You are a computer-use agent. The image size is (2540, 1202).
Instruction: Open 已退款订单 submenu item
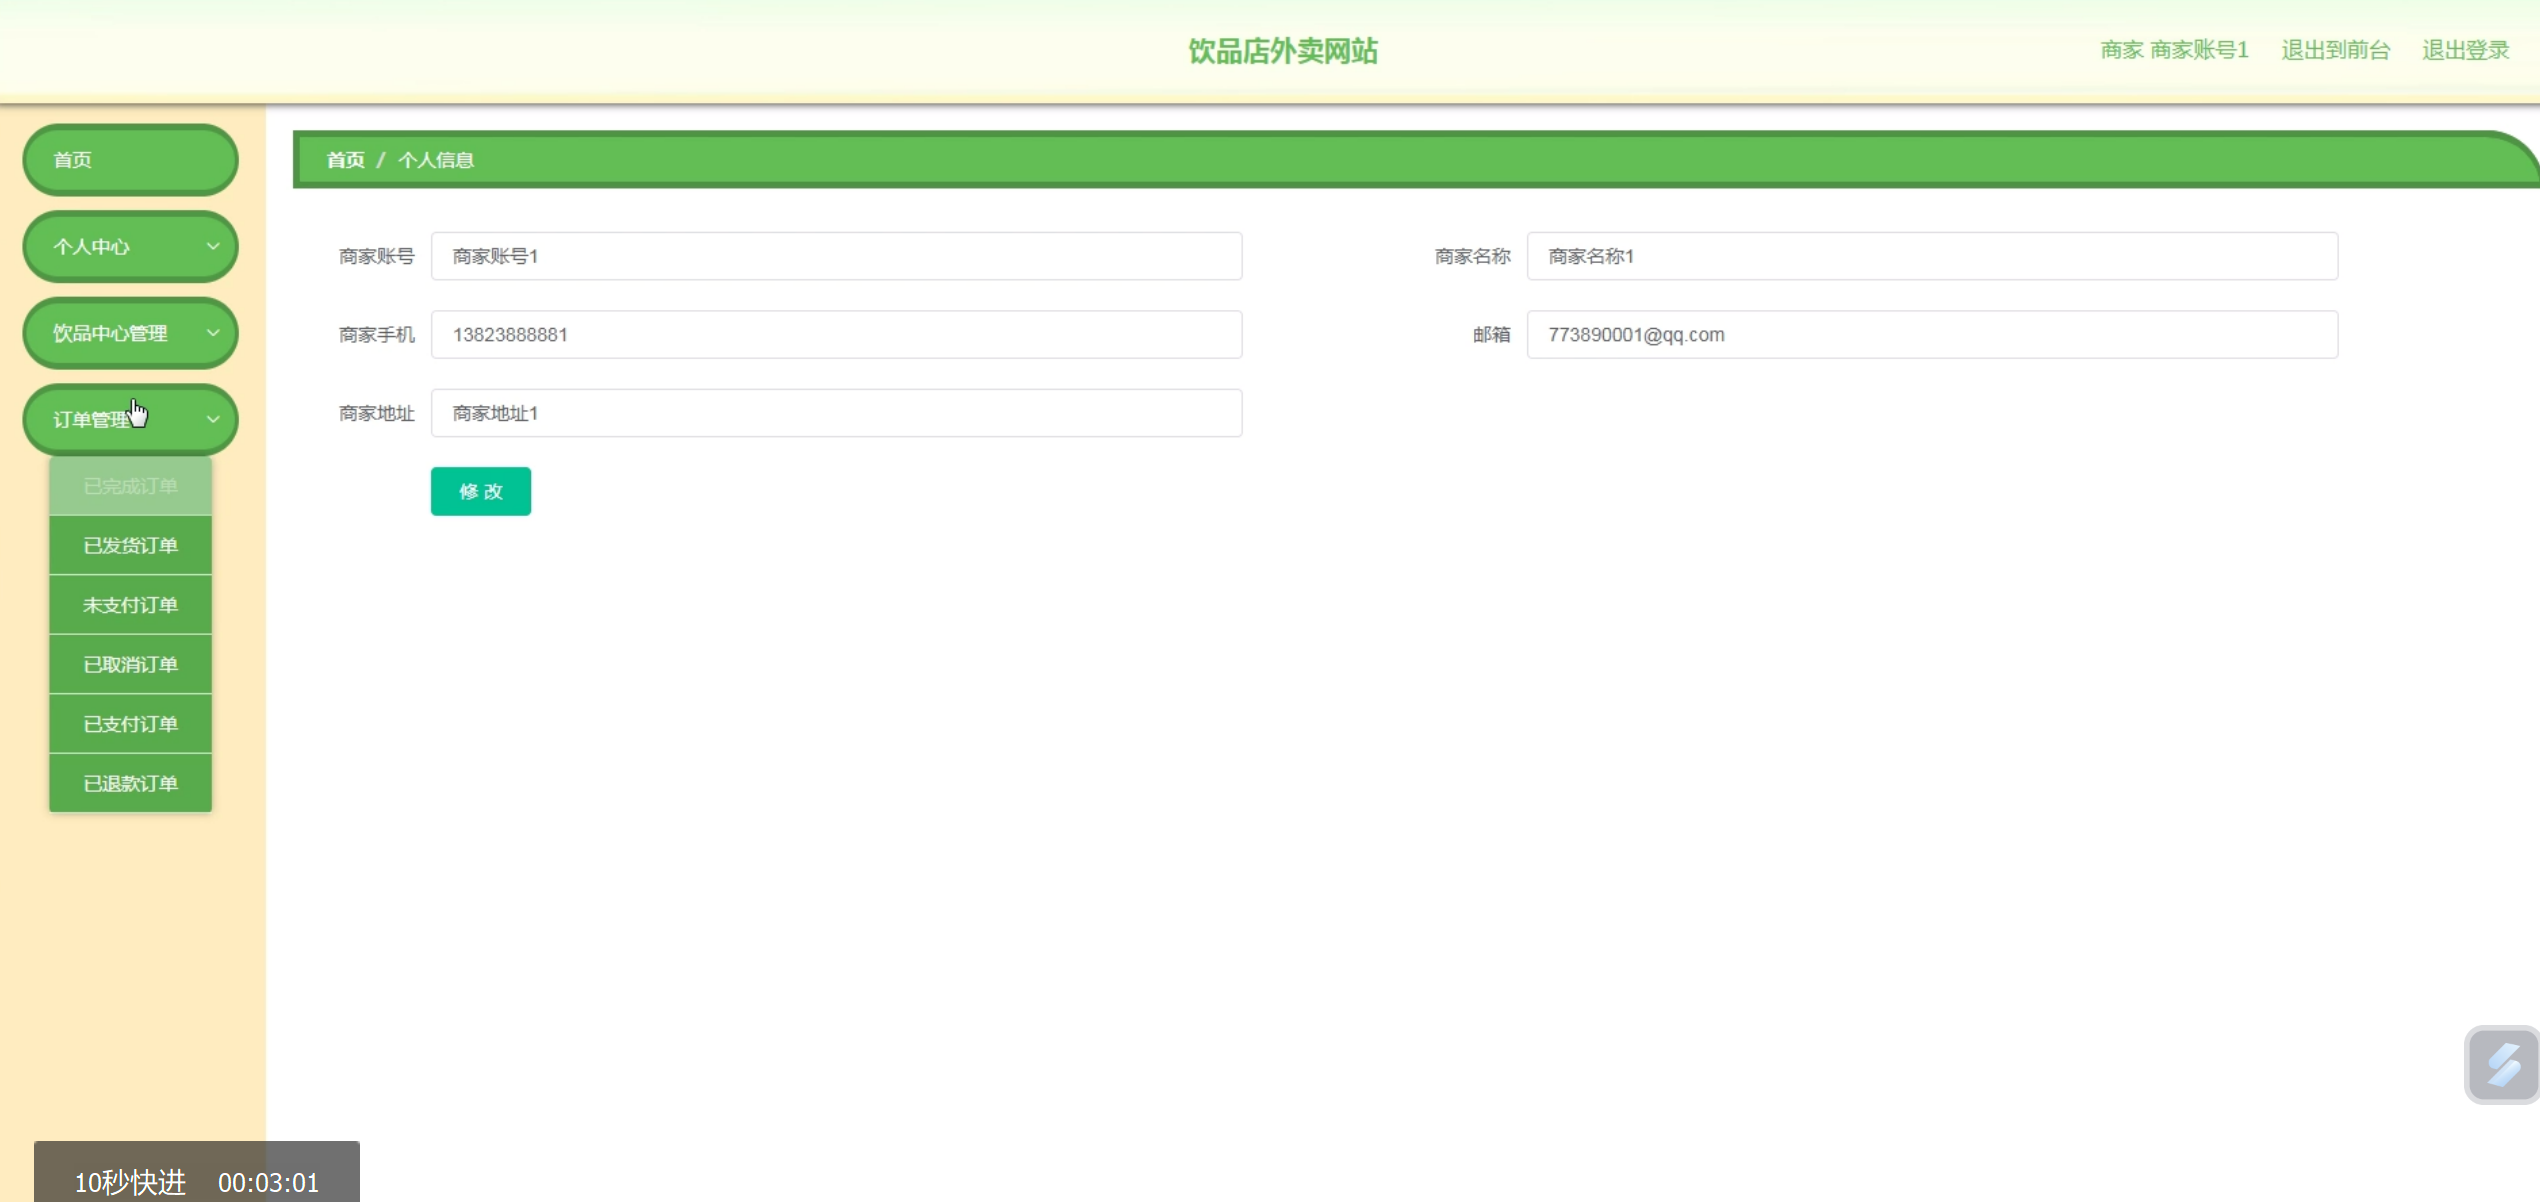(130, 783)
